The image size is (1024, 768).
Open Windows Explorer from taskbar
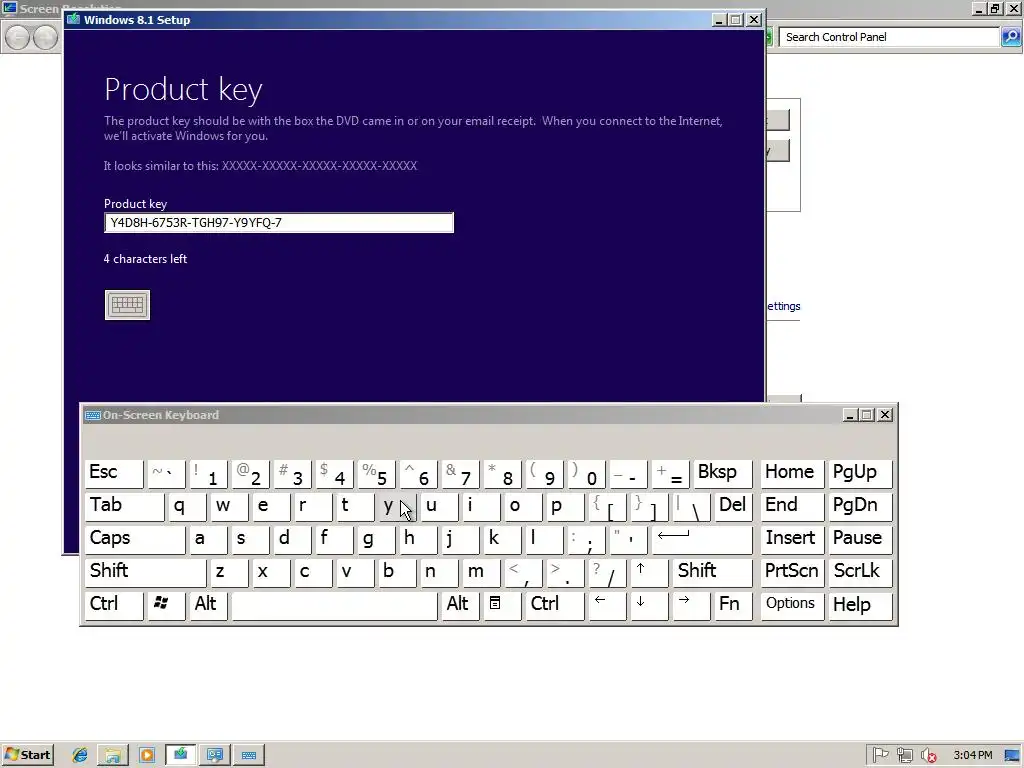click(x=113, y=755)
